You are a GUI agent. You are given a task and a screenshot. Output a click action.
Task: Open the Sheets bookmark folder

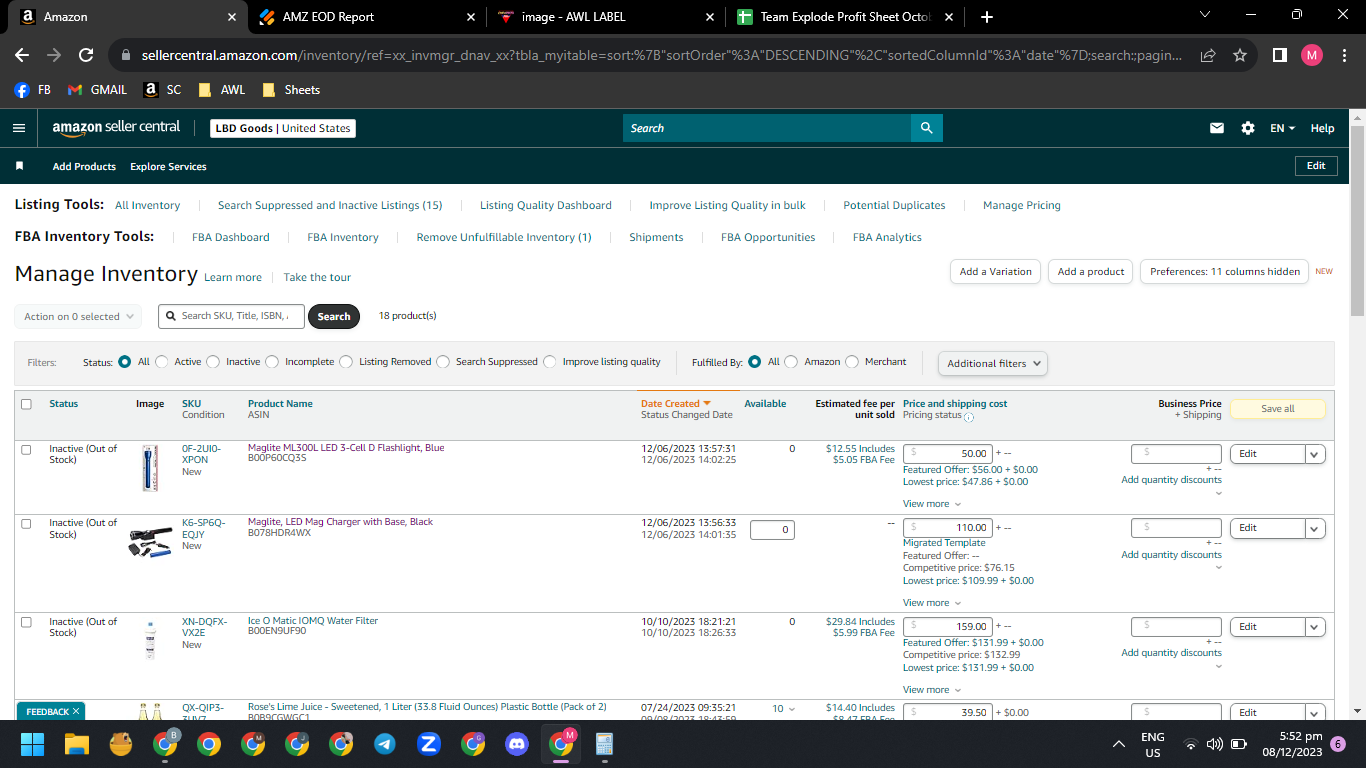[x=291, y=90]
